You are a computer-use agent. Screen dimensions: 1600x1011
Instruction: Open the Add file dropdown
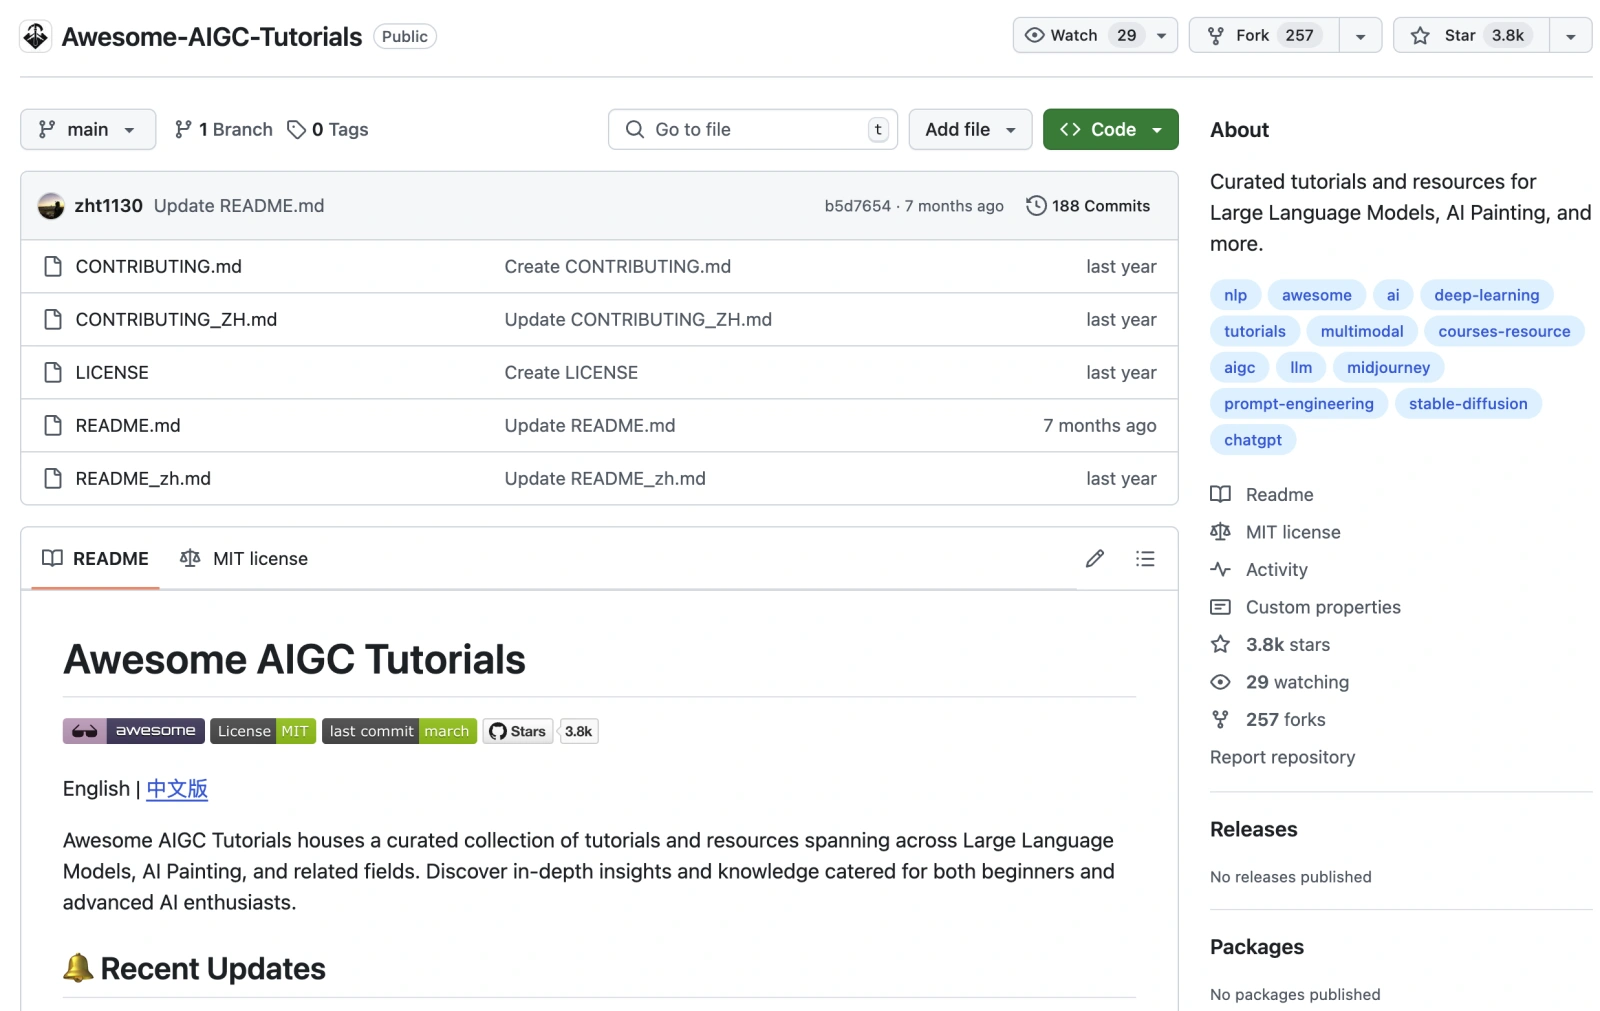tap(969, 129)
